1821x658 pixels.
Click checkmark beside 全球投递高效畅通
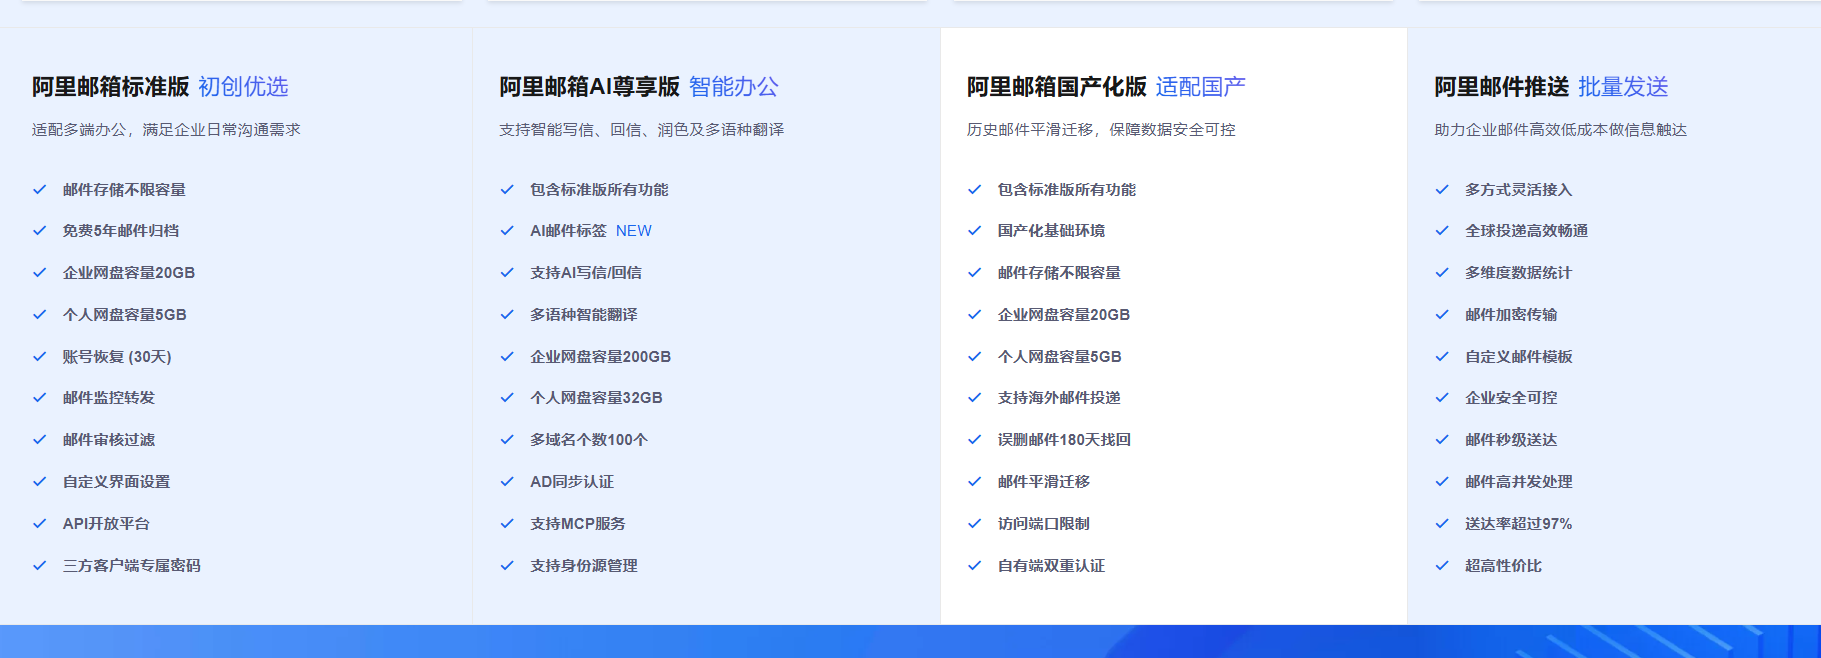click(1442, 231)
